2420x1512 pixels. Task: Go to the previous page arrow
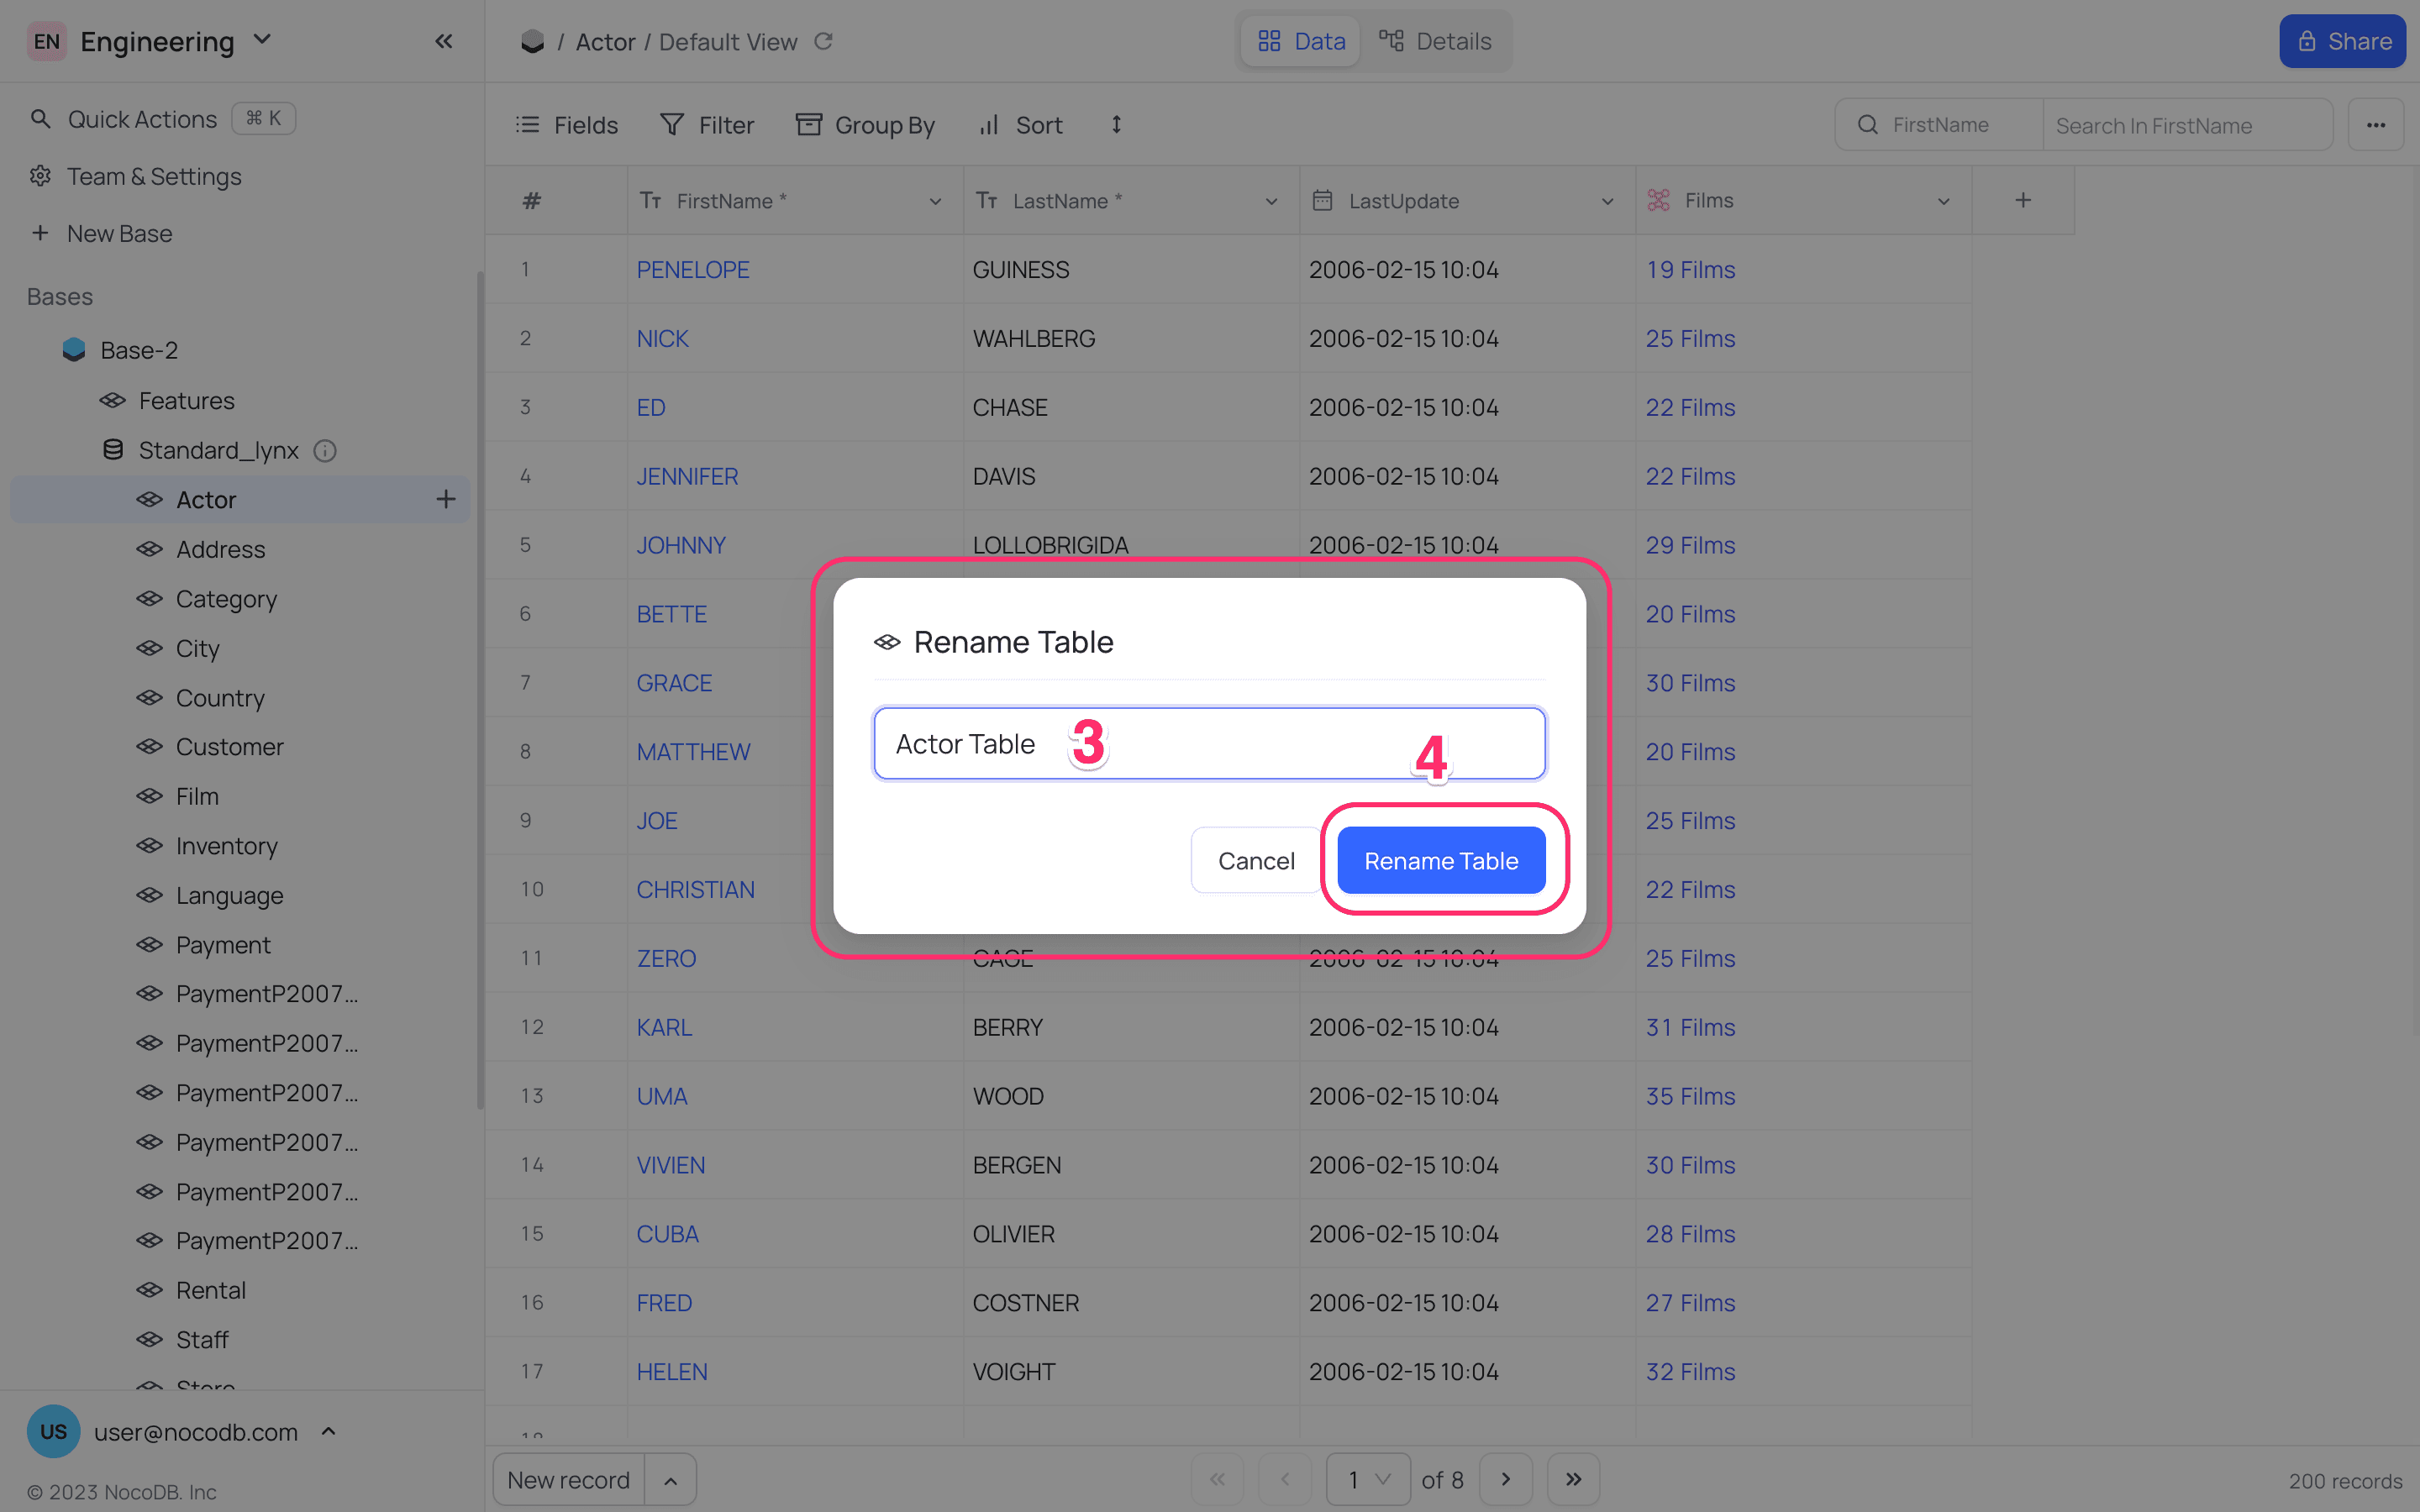1285,1479
